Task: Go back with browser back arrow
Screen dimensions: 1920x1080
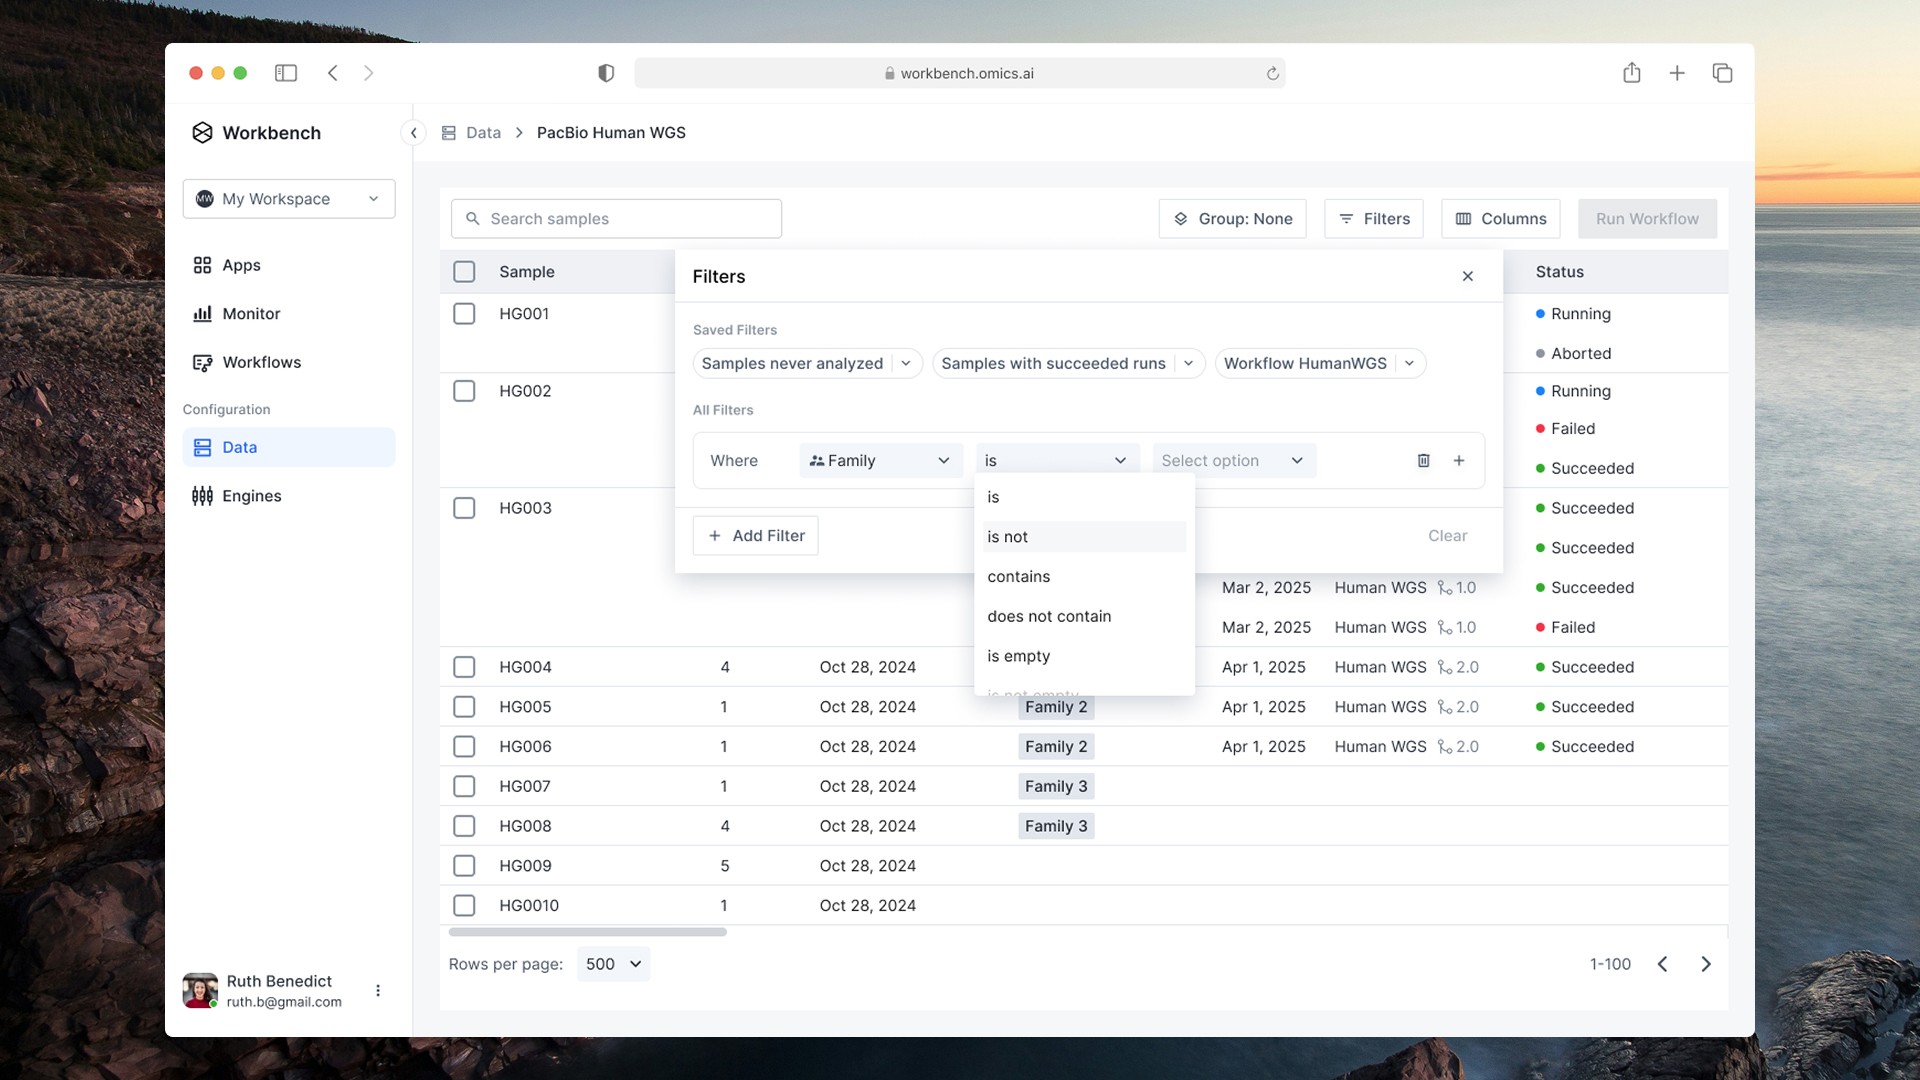Action: (333, 73)
